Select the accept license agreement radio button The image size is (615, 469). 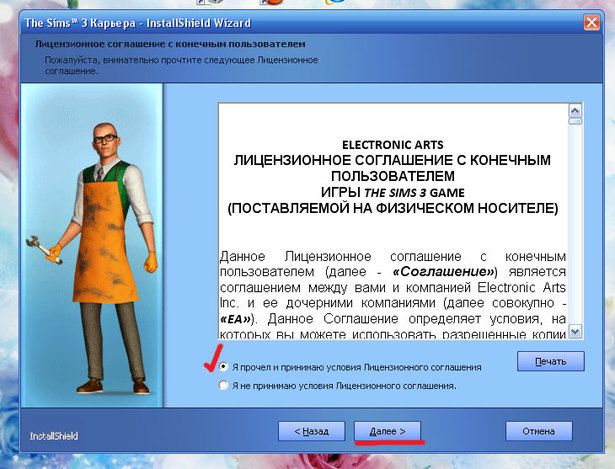(x=222, y=367)
